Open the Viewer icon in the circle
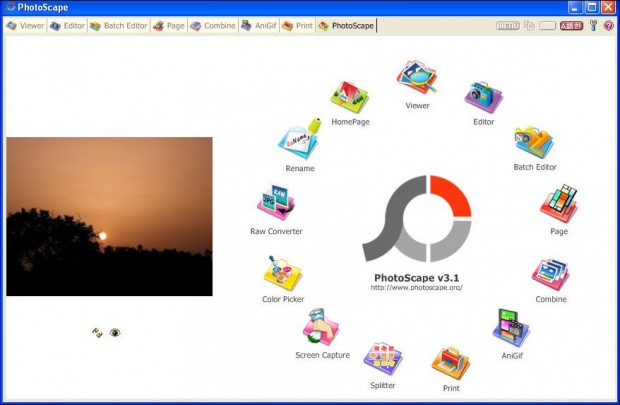The width and height of the screenshot is (620, 405). pos(417,78)
